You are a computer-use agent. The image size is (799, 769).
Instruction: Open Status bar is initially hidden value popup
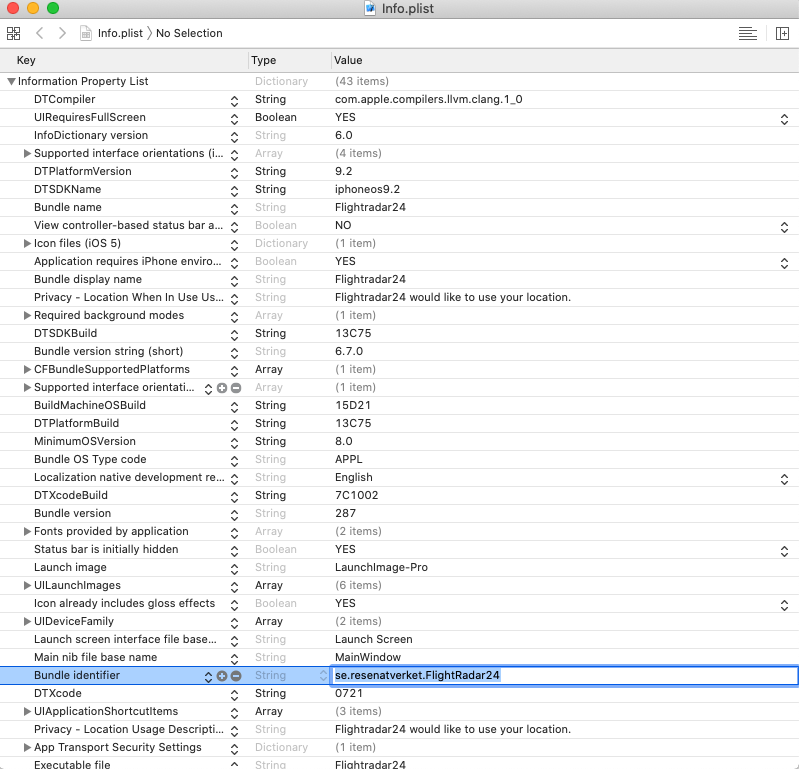pyautogui.click(x=784, y=551)
